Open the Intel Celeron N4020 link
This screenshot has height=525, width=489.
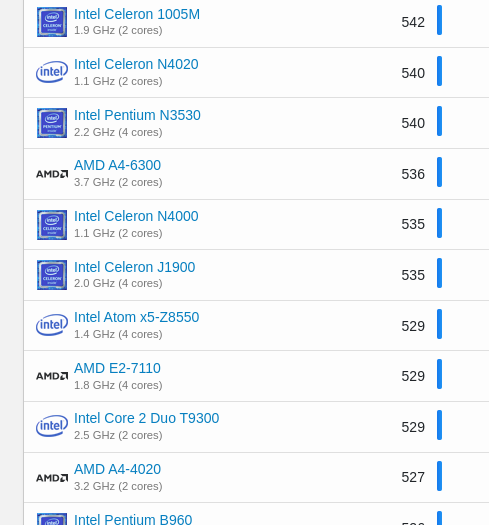pyautogui.click(x=136, y=64)
